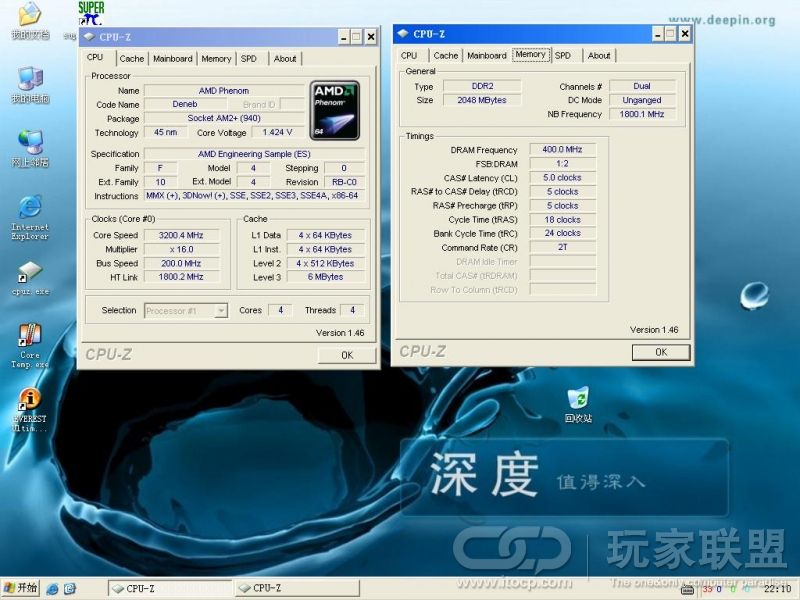This screenshot has height=600, width=800.
Task: Switch to the Mainboard tab in the right CPU-Z window
Action: pyautogui.click(x=487, y=56)
